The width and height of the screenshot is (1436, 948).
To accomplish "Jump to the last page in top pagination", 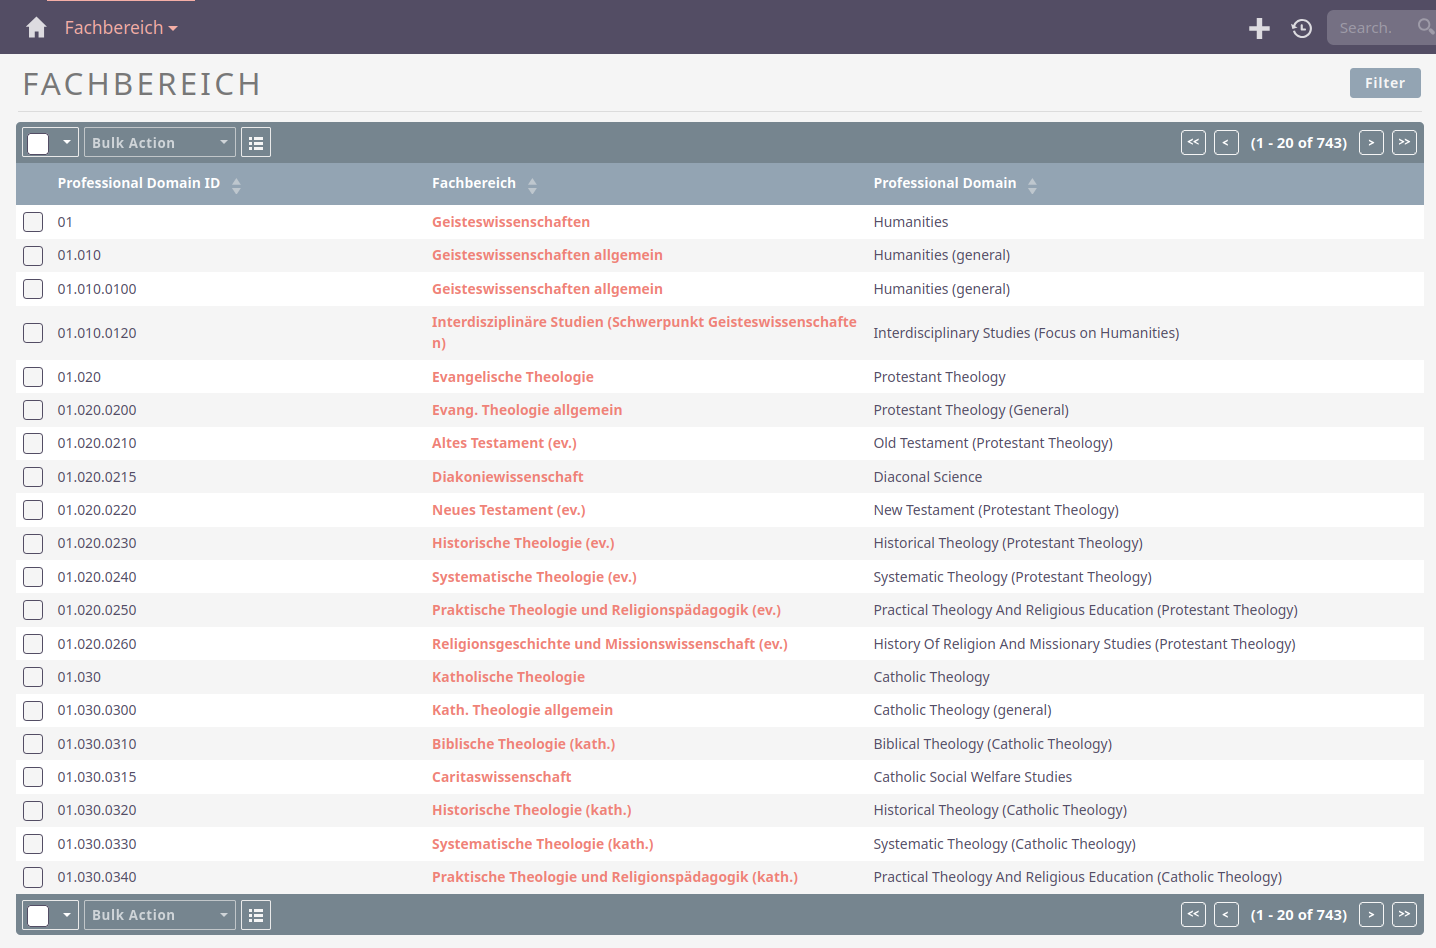I will tap(1404, 143).
